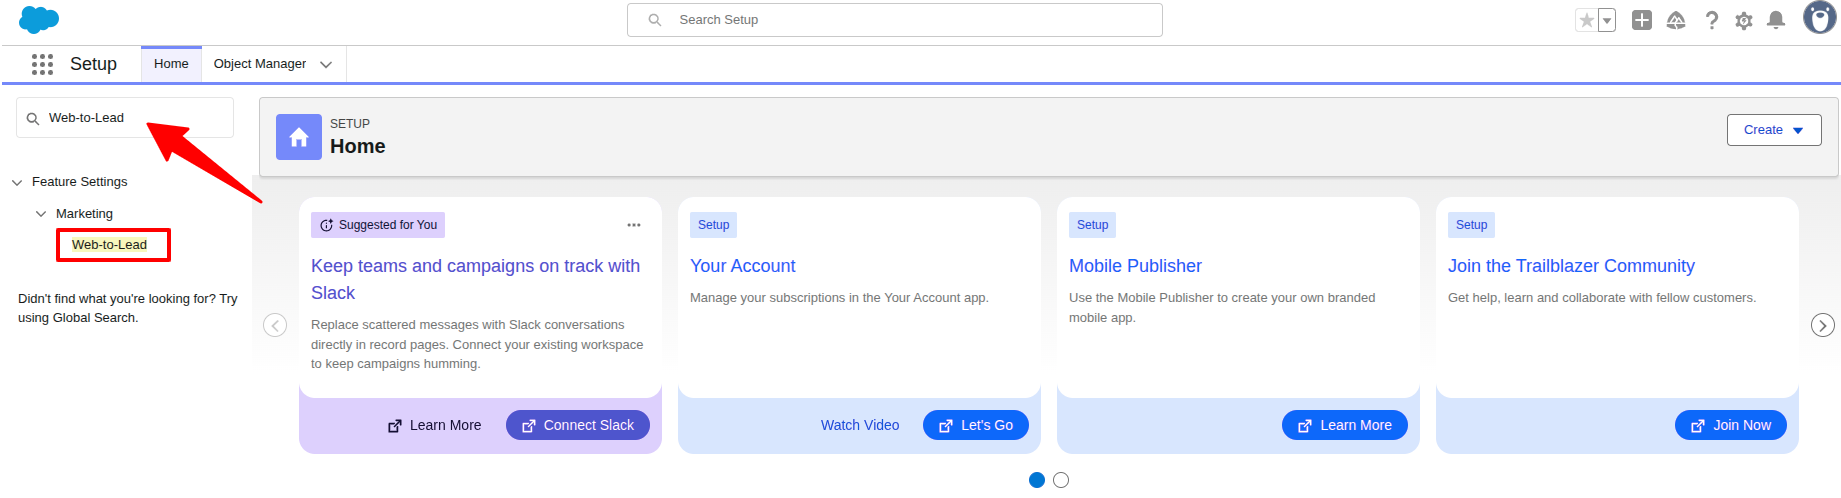Click the Watch Video link

tap(860, 425)
